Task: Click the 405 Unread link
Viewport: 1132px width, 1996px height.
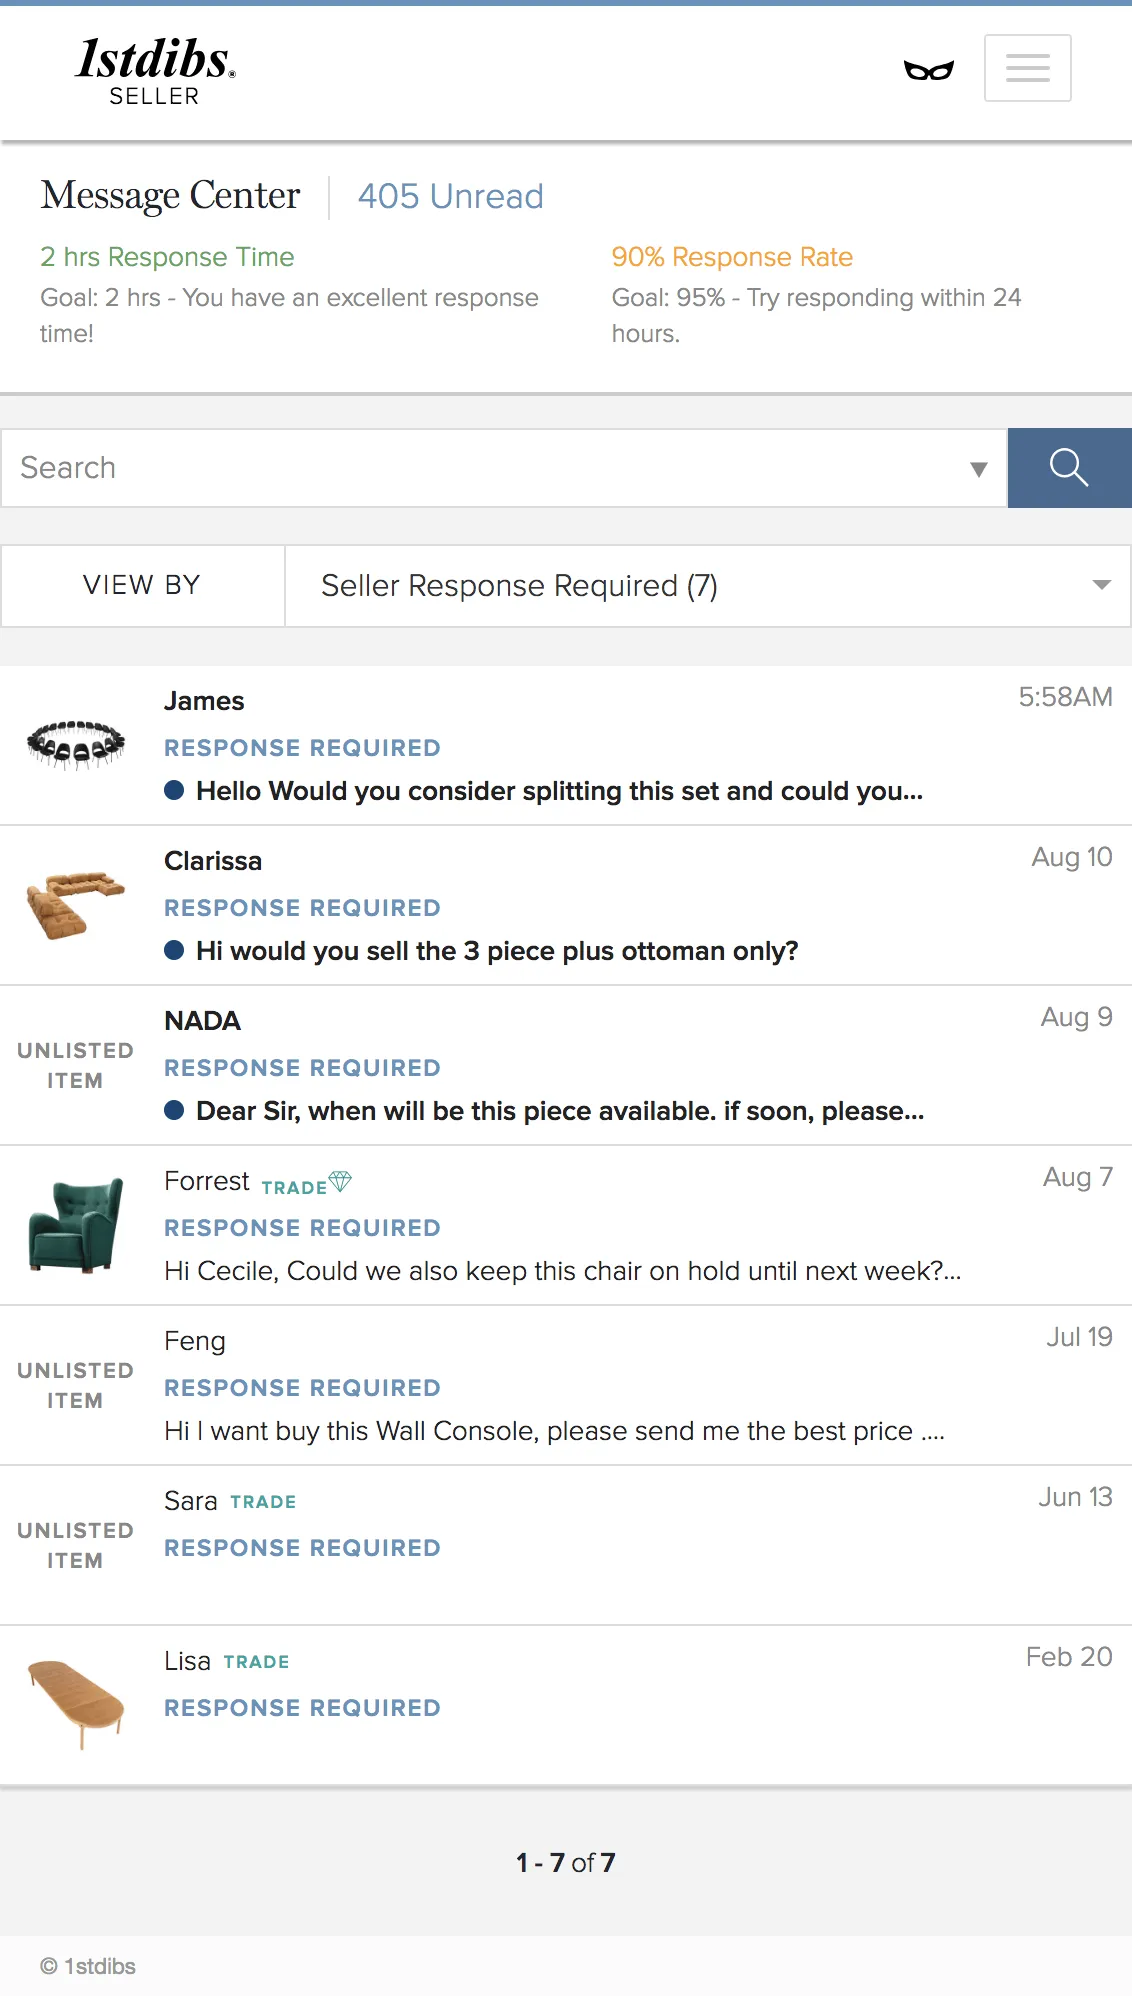Action: pyautogui.click(x=451, y=196)
